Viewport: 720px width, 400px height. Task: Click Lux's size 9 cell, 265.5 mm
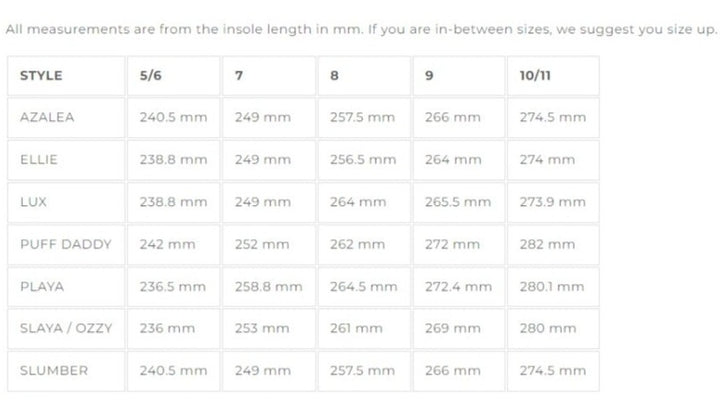click(x=458, y=202)
